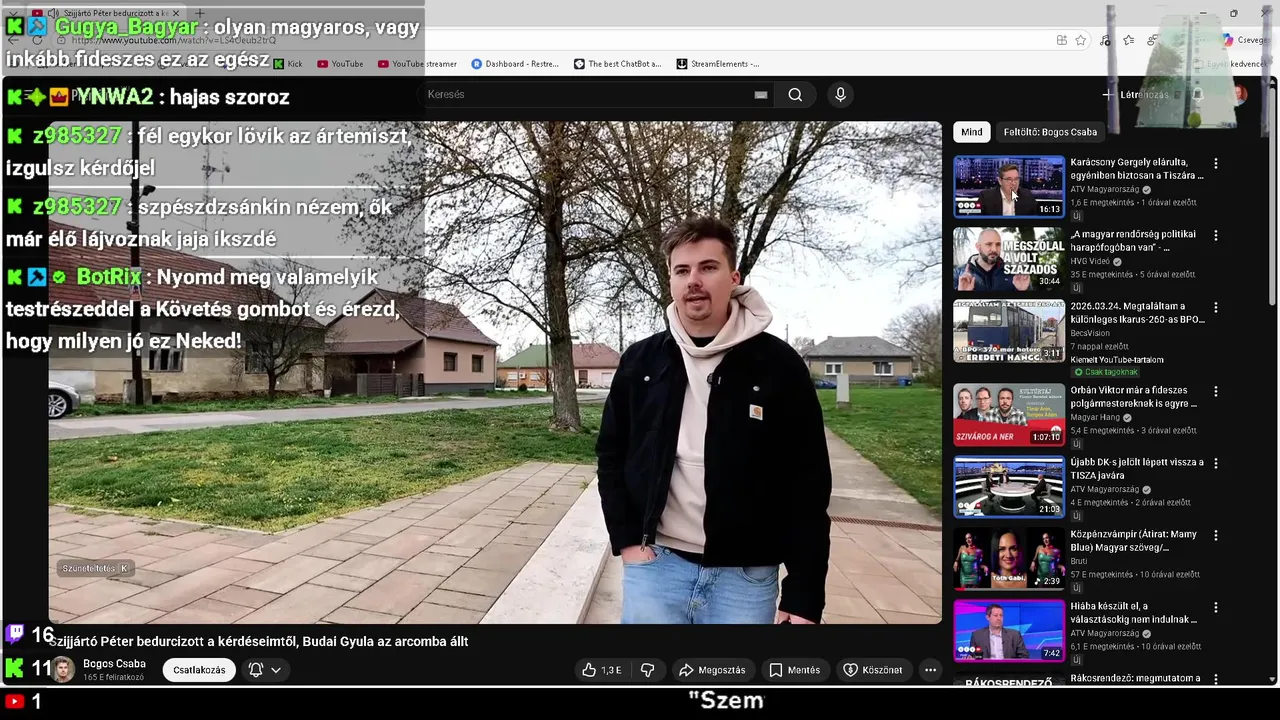The height and width of the screenshot is (720, 1280).
Task: Open Dashboard - Restre... bookmark
Action: pos(515,64)
